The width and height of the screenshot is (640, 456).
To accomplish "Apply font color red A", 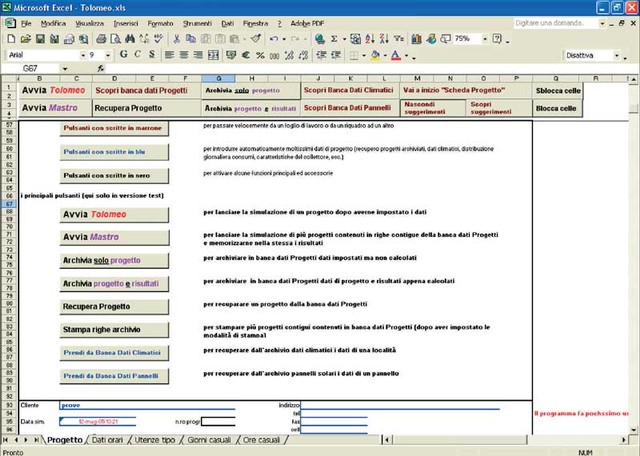I will point(396,55).
